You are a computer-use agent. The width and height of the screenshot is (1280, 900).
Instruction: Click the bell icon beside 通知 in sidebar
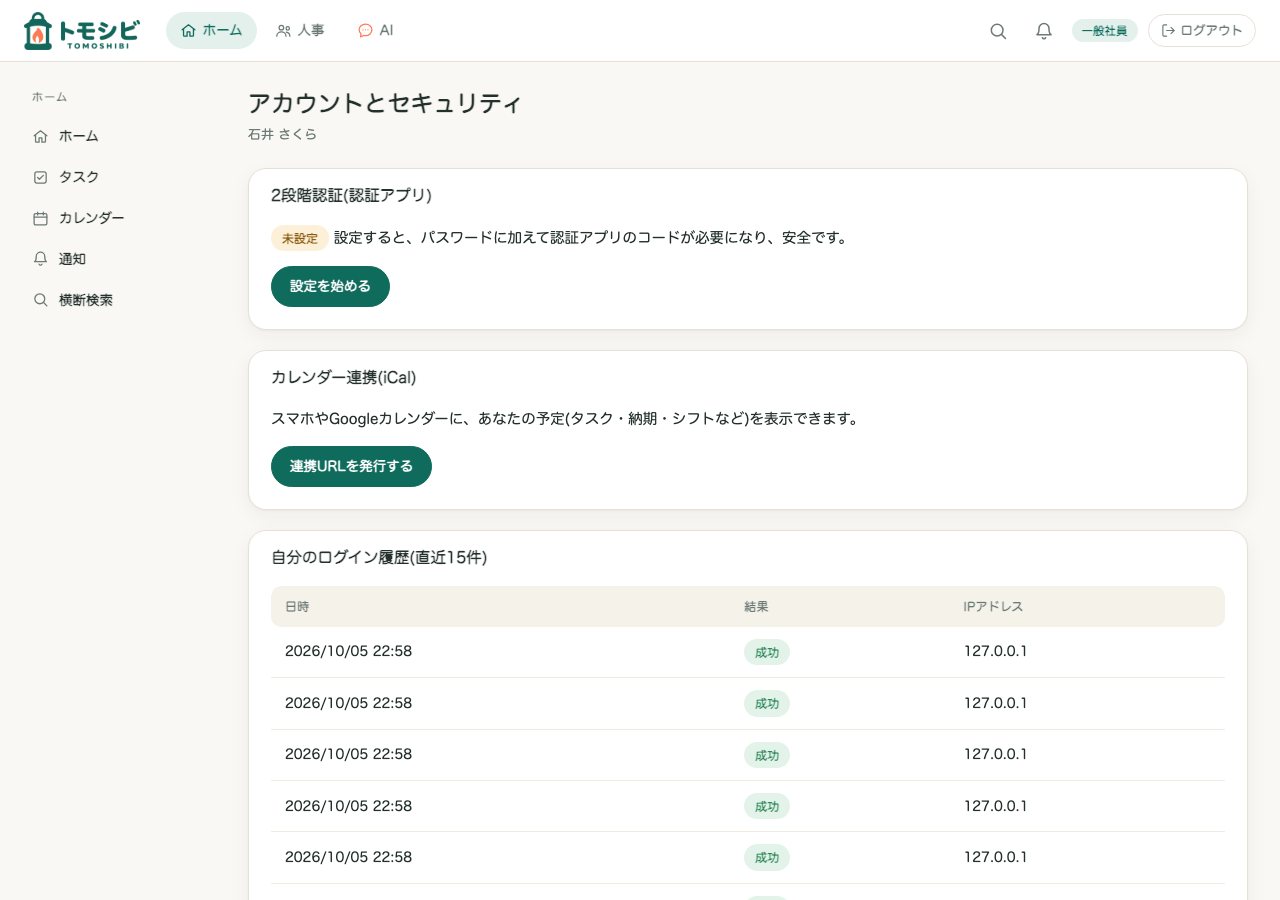coord(40,259)
